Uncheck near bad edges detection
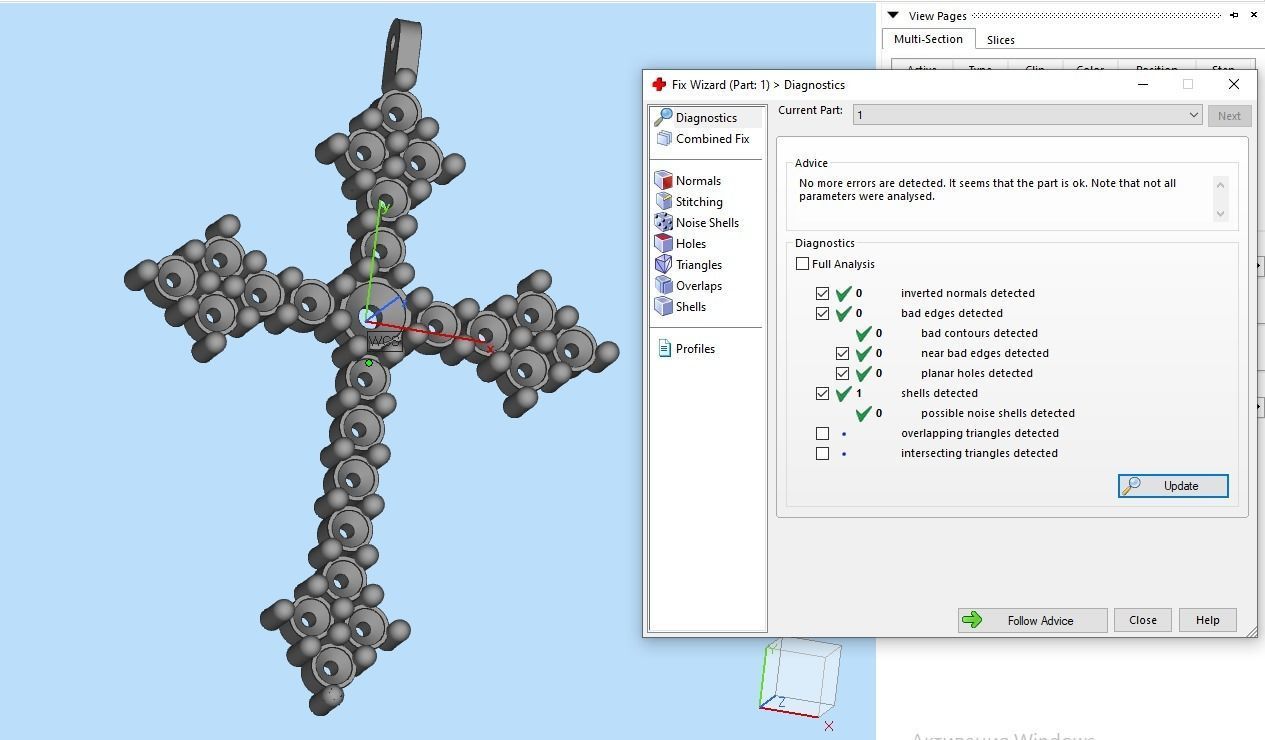This screenshot has width=1265, height=740. pos(842,353)
